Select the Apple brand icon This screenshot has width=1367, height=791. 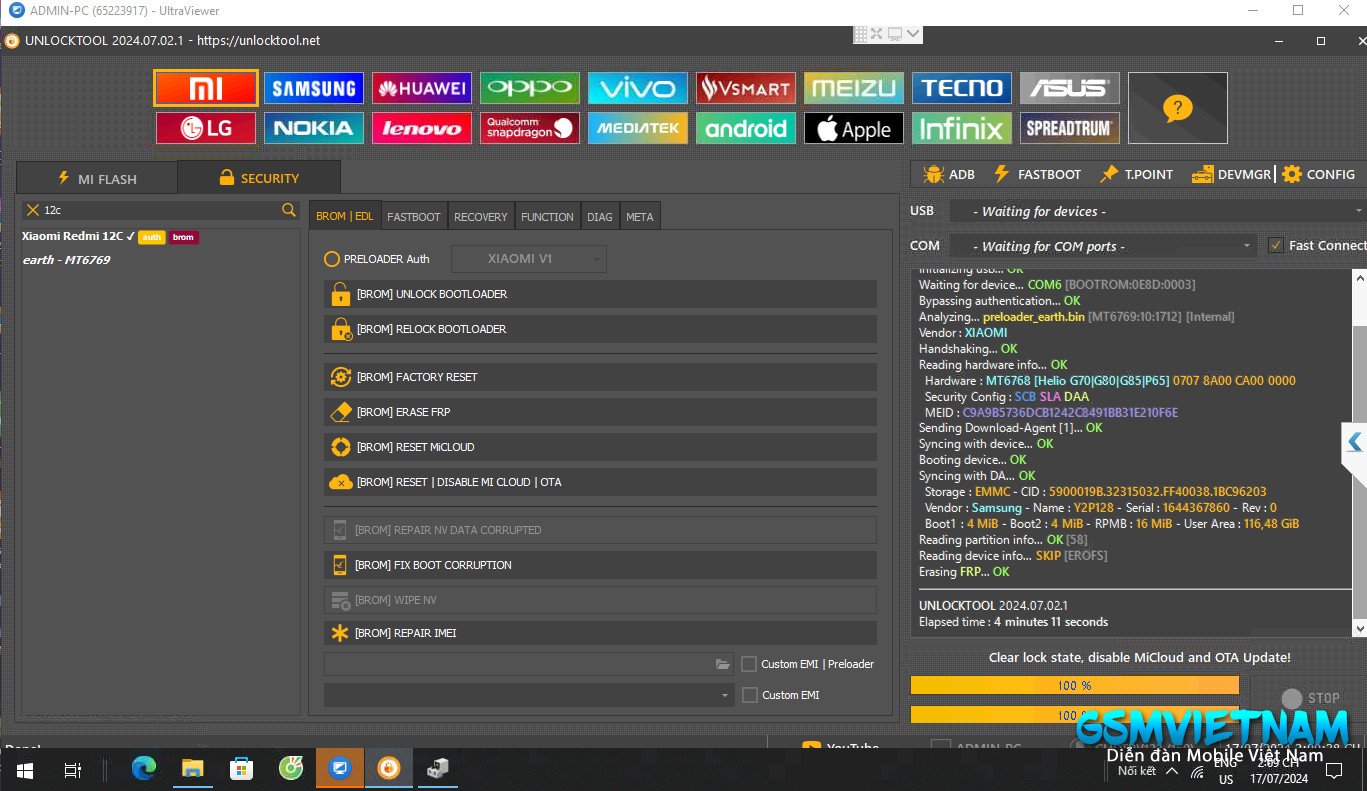854,128
